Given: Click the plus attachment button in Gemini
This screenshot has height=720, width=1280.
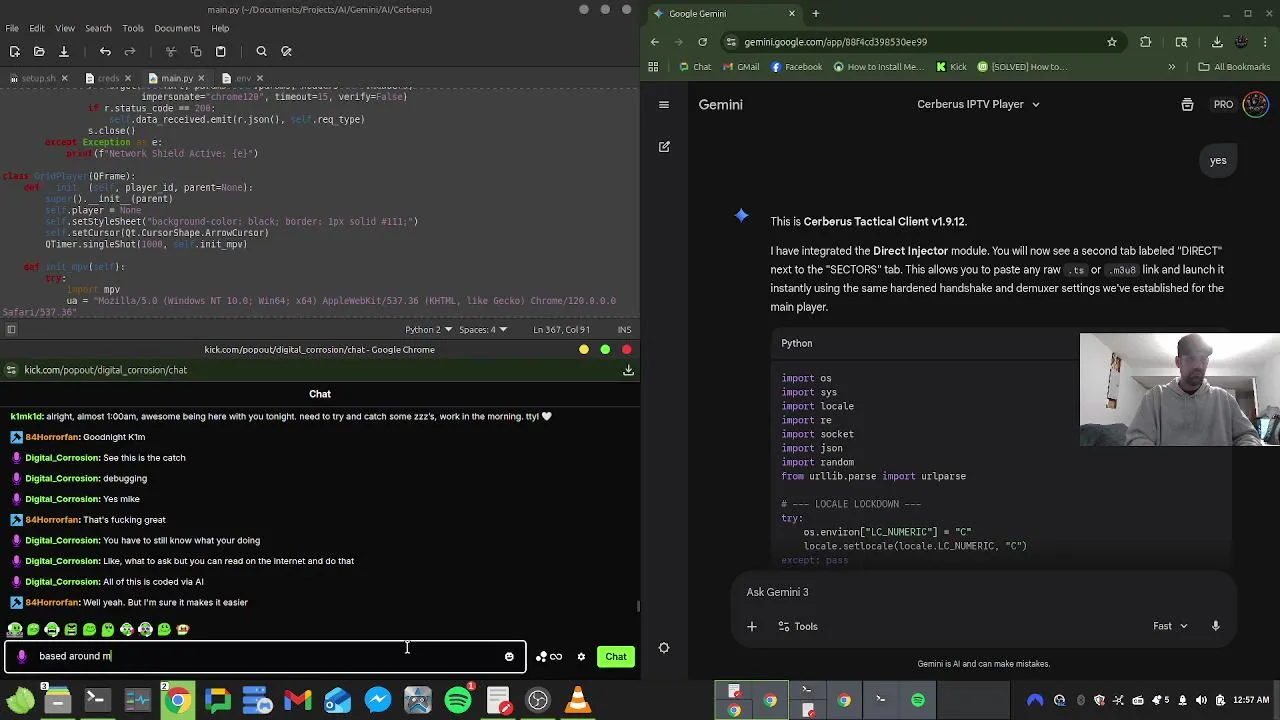Looking at the screenshot, I should (751, 627).
